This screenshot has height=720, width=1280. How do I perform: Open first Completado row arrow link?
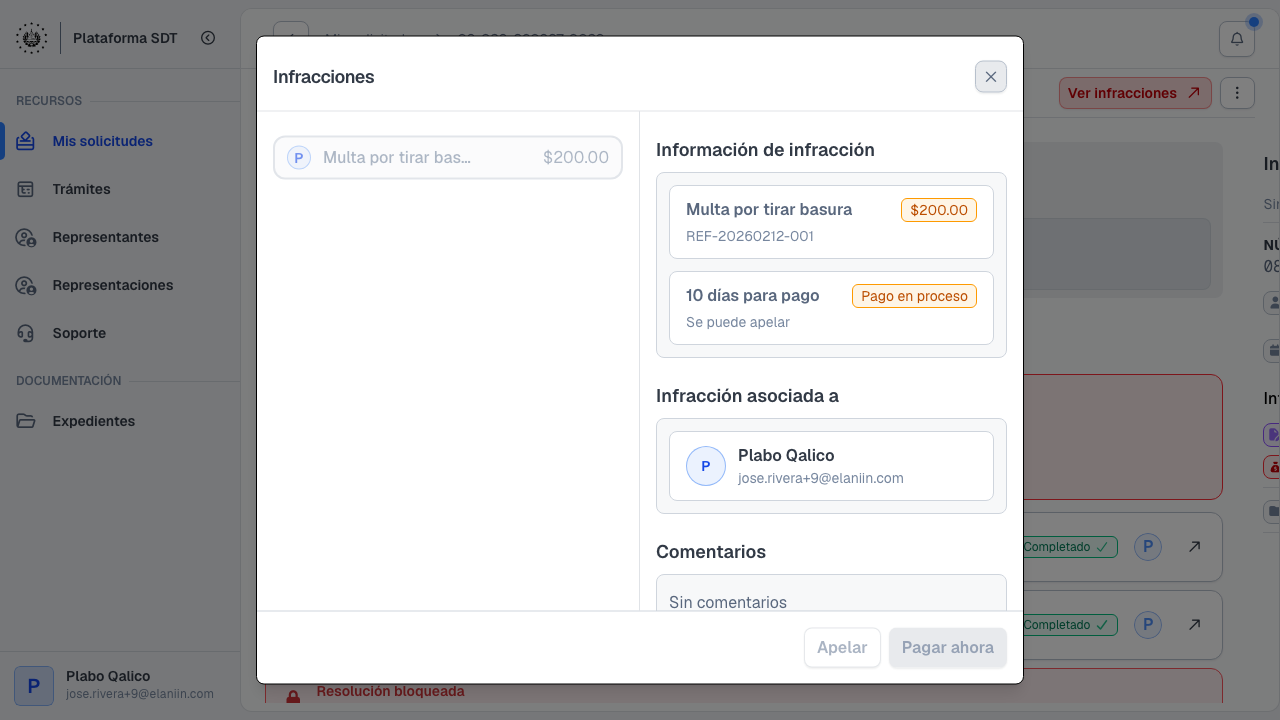pyautogui.click(x=1194, y=547)
